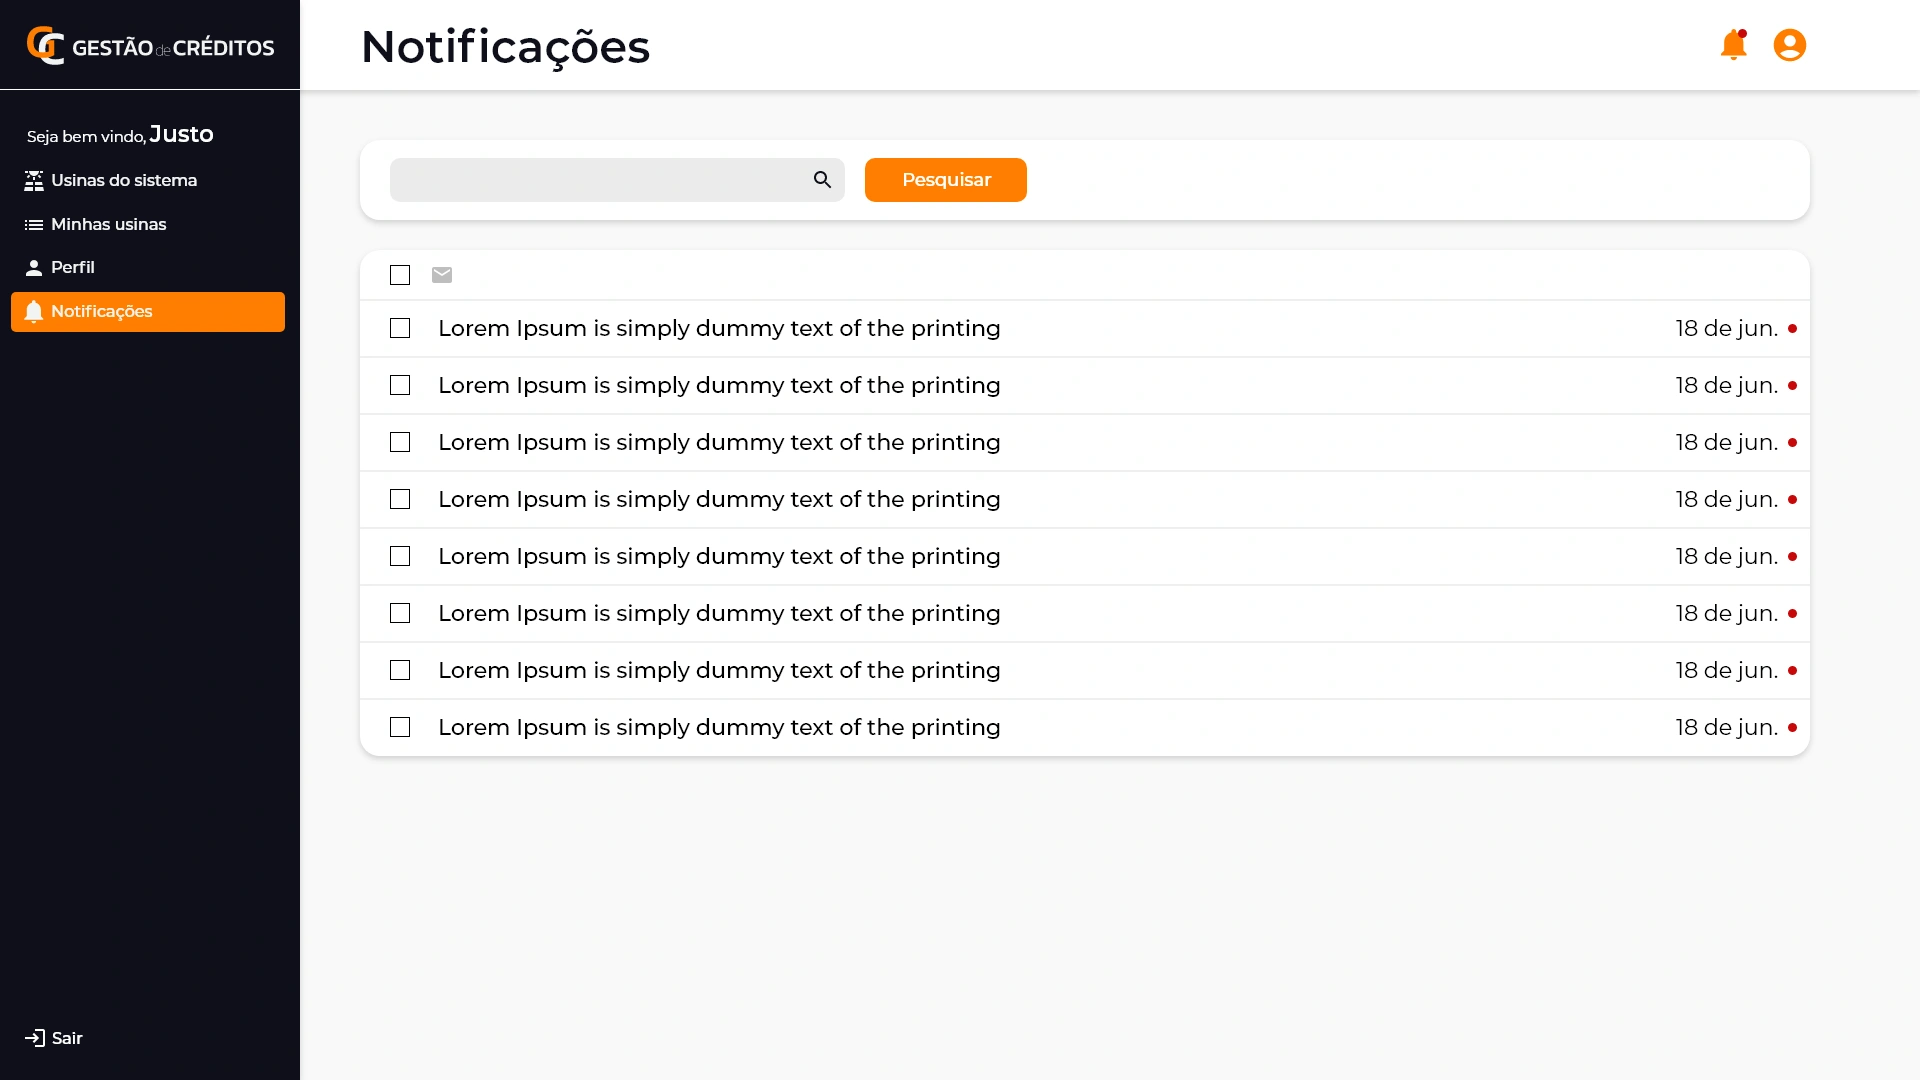
Task: Open the user account avatar icon
Action: click(1789, 45)
